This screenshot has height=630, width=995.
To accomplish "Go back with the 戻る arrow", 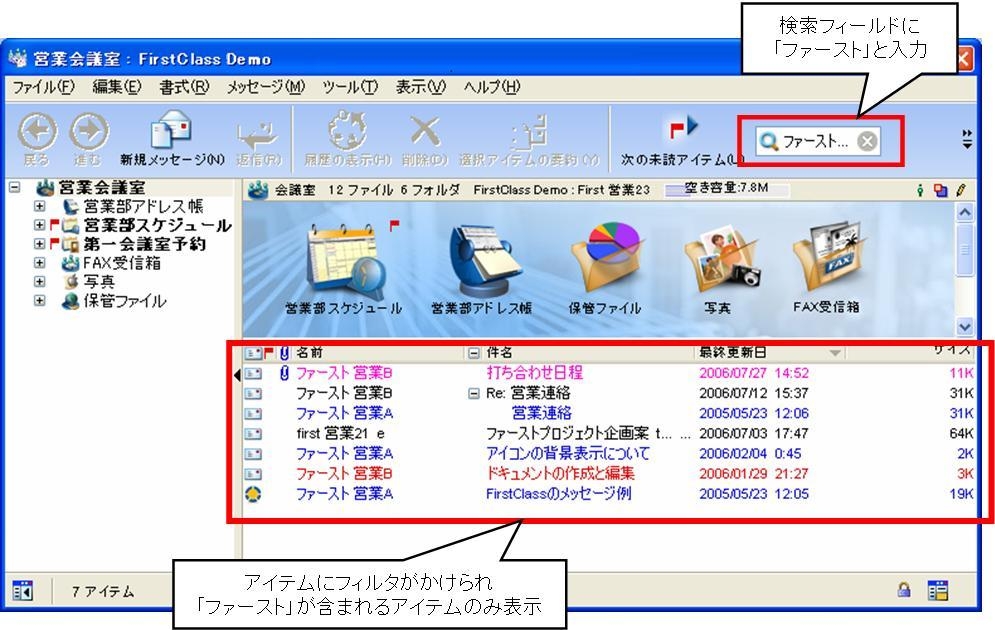I will point(37,132).
